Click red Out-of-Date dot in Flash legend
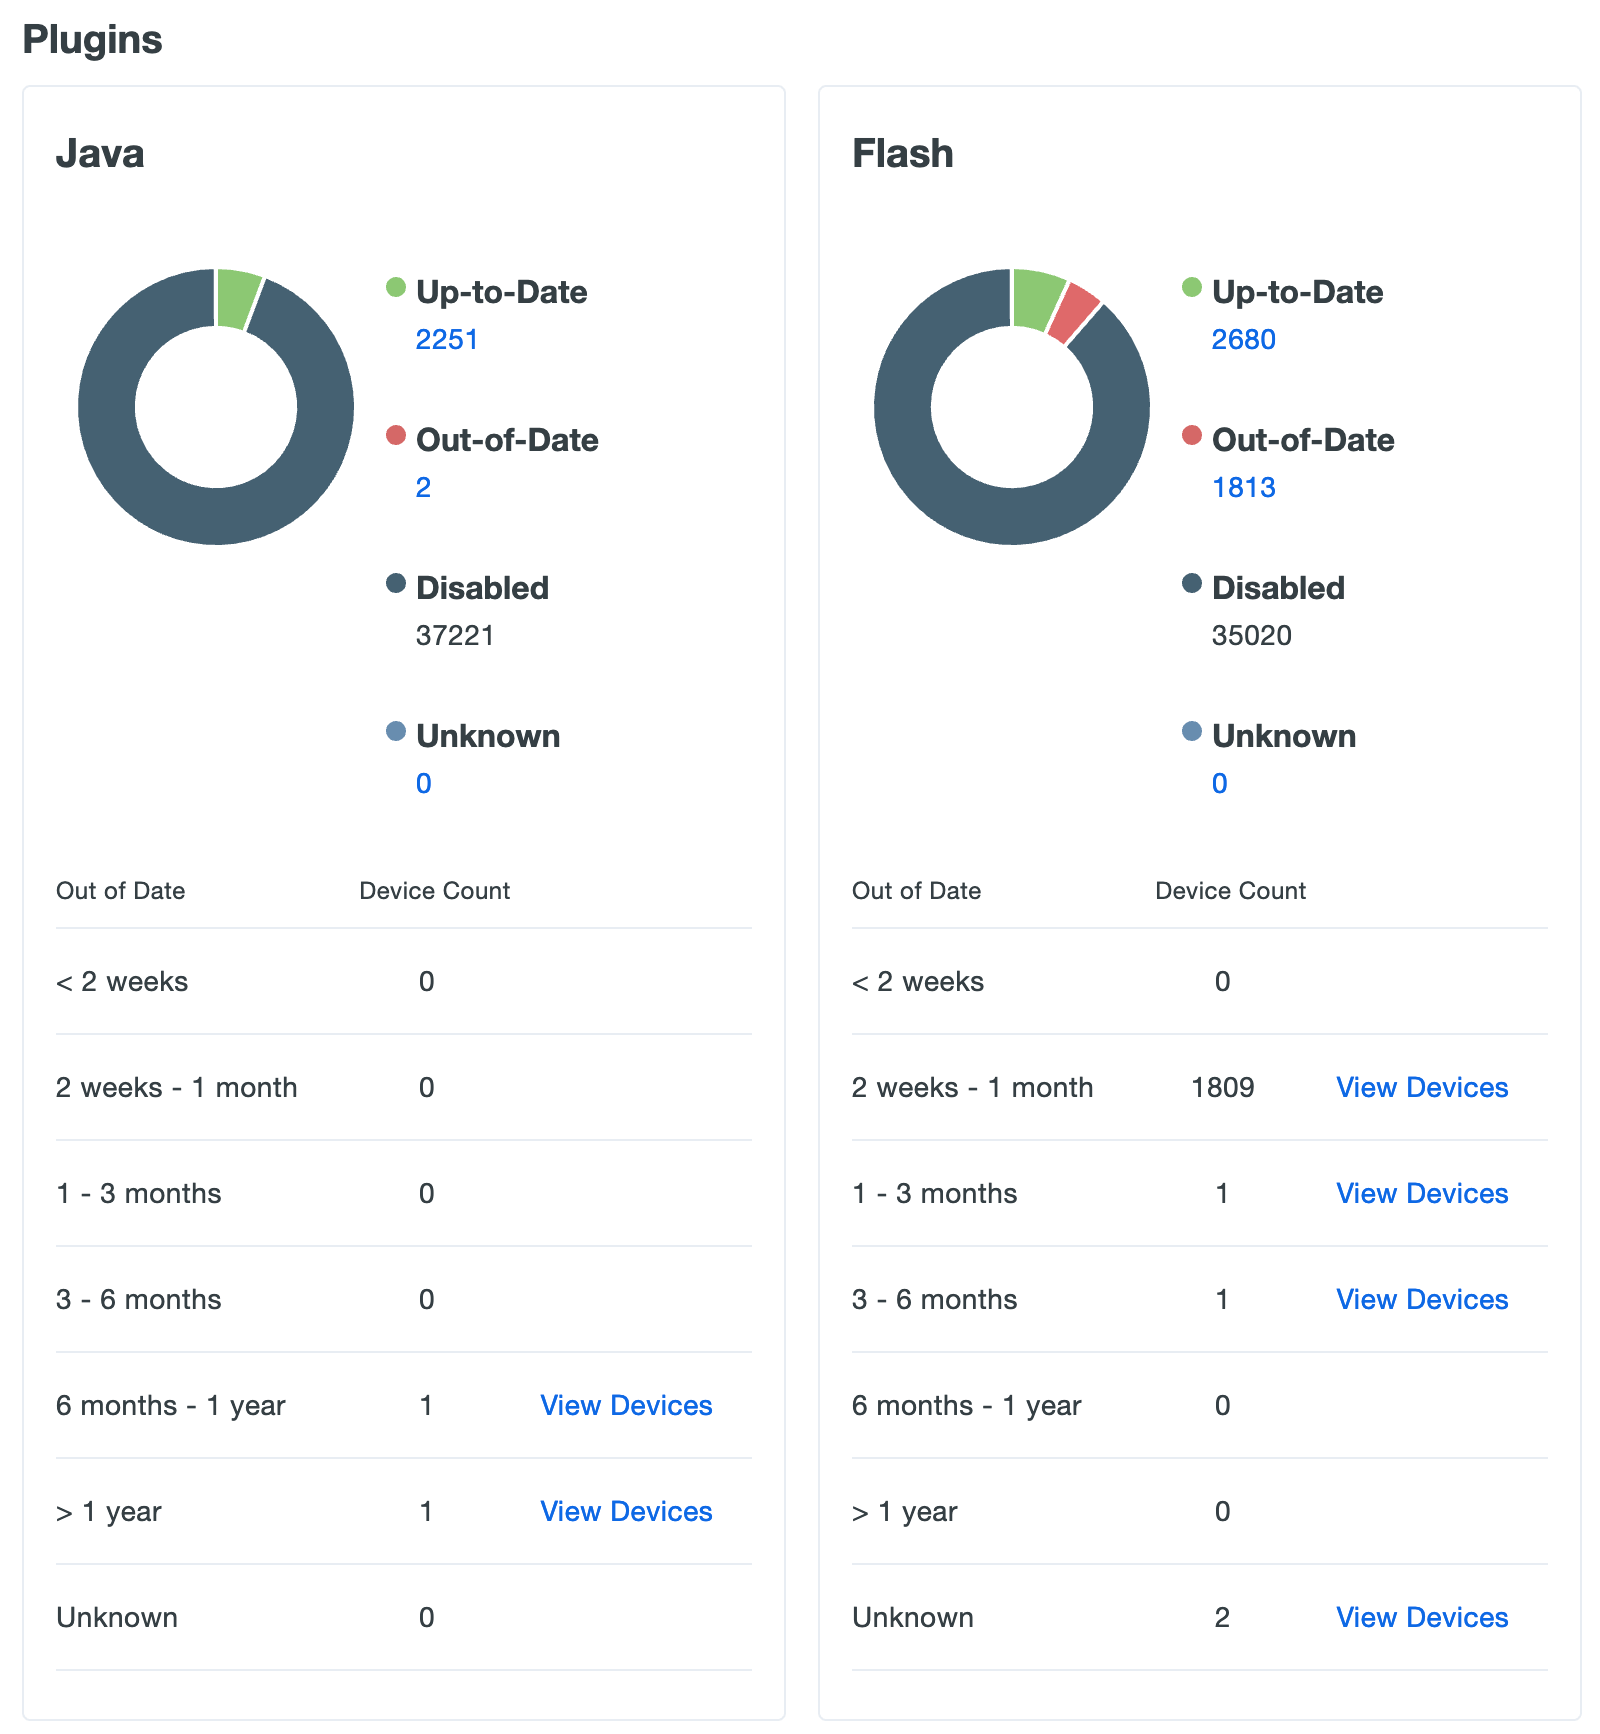Viewport: 1600px width, 1734px height. (x=1192, y=436)
